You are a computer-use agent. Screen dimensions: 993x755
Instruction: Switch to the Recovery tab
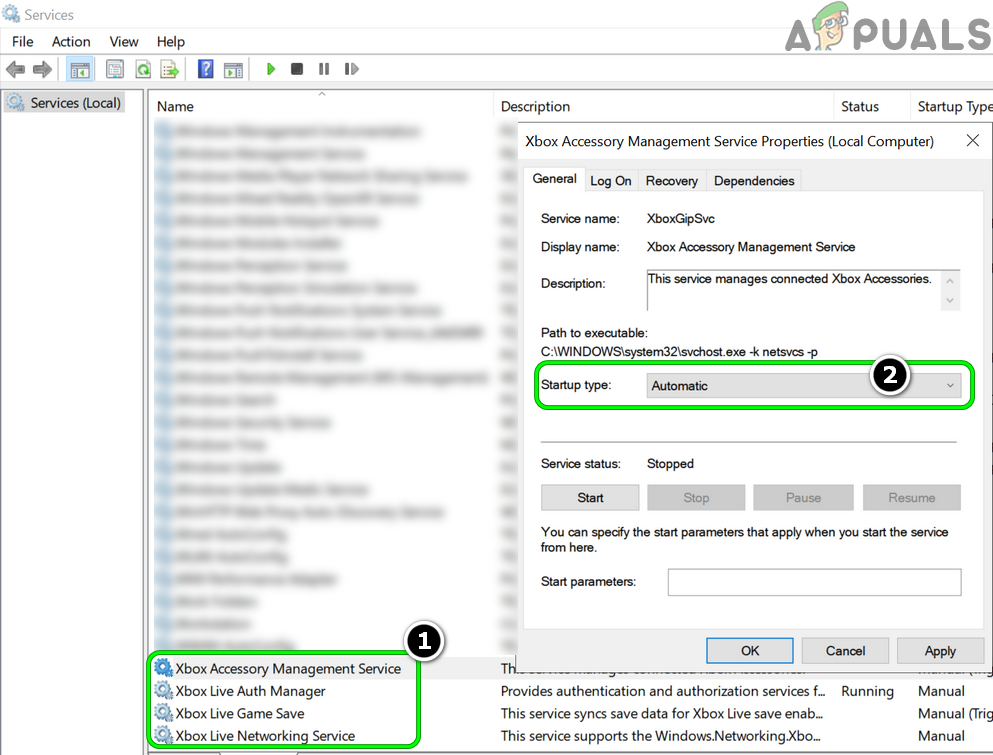point(671,181)
